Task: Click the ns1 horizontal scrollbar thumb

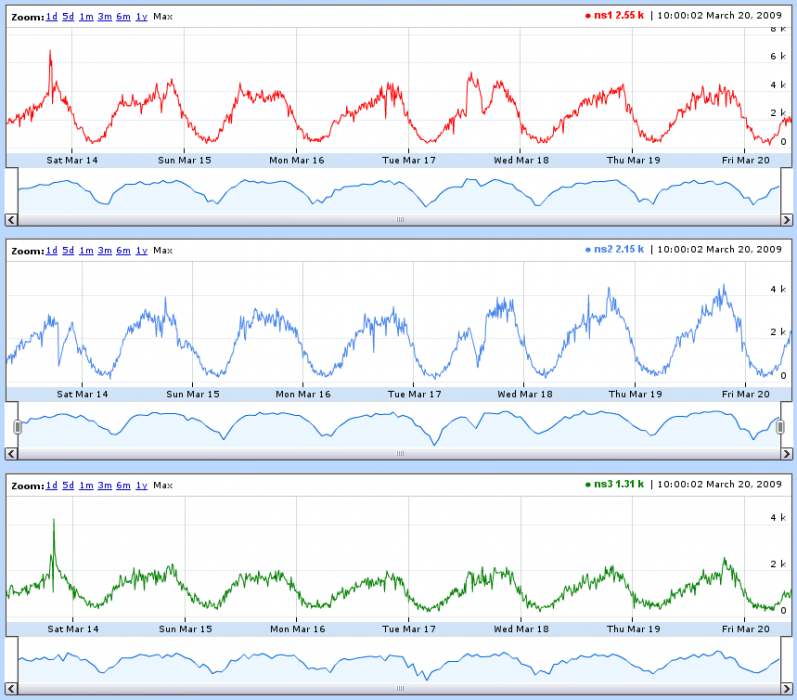Action: click(x=400, y=220)
